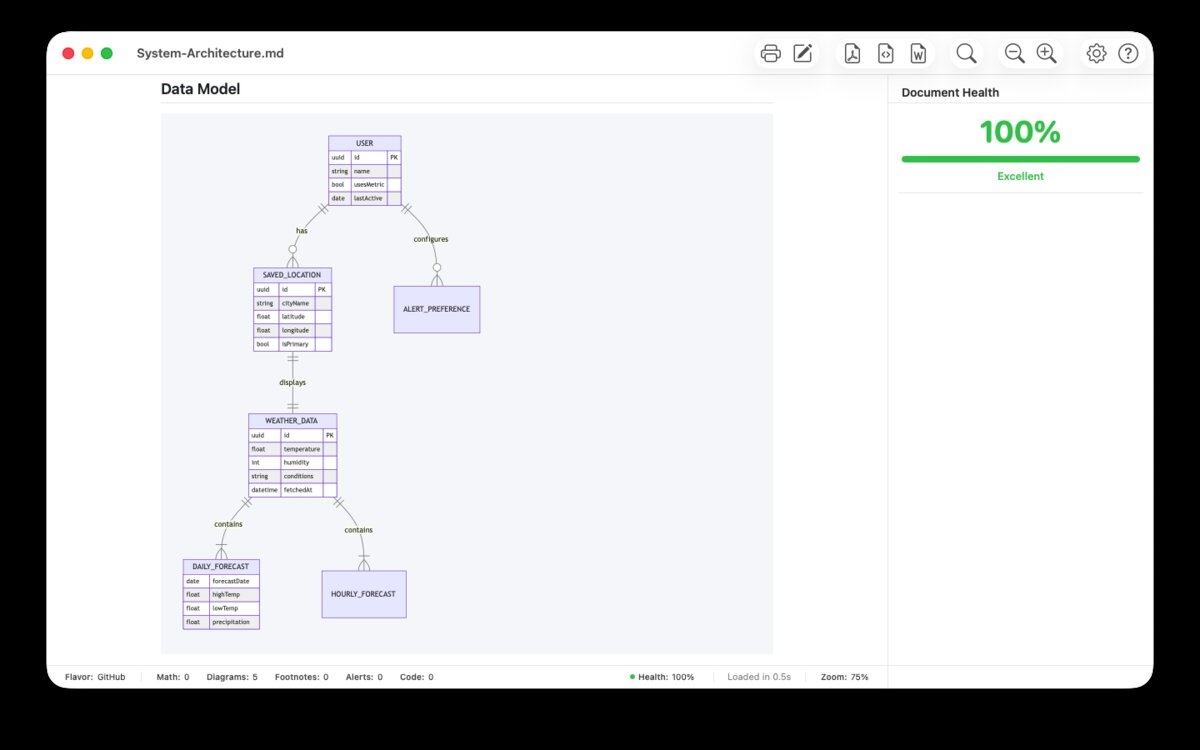Click the 100% Excellent health link

1020,132
